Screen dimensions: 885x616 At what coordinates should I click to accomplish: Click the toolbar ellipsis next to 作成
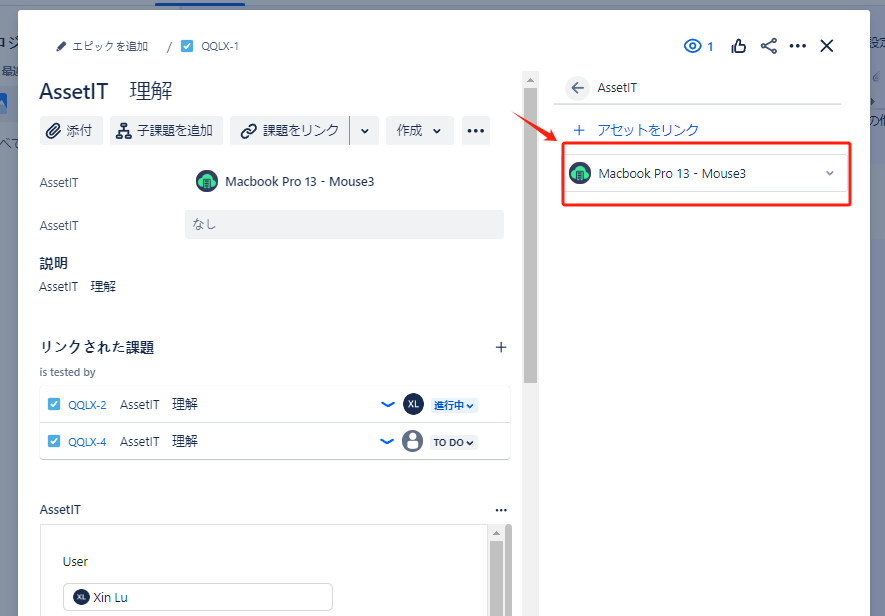(475, 131)
